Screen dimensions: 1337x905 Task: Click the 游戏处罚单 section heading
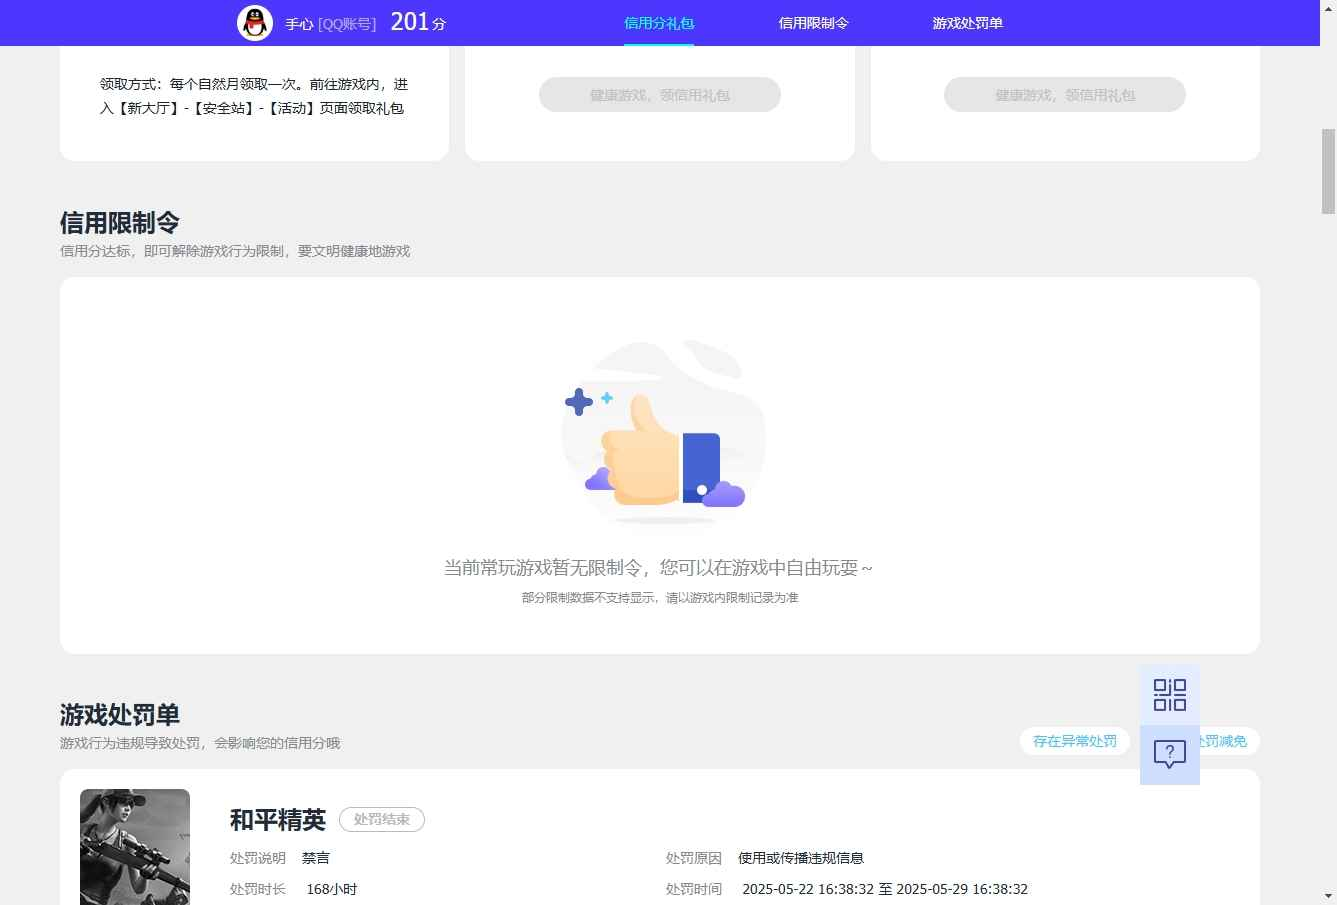120,715
